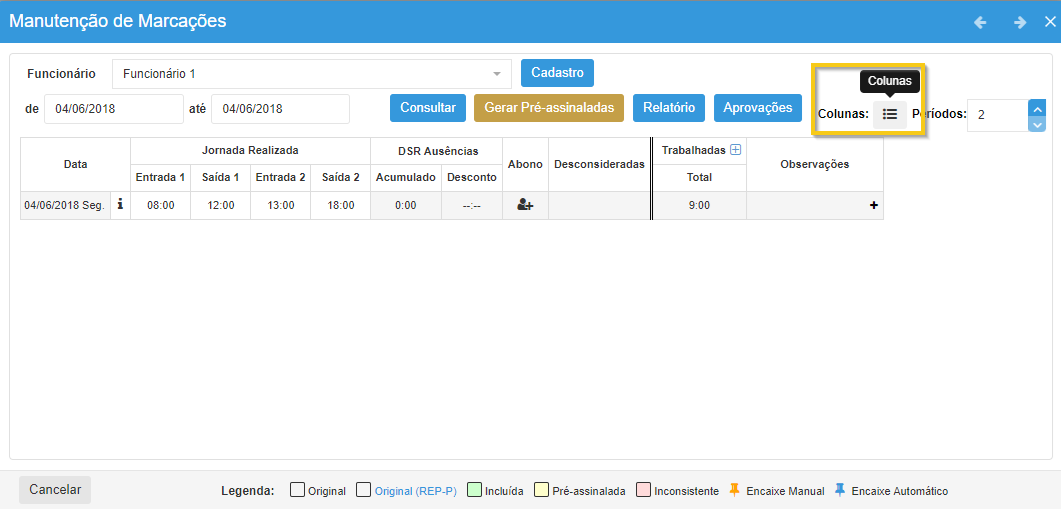Go back with the left arrow
The height and width of the screenshot is (509, 1061).
(x=980, y=22)
